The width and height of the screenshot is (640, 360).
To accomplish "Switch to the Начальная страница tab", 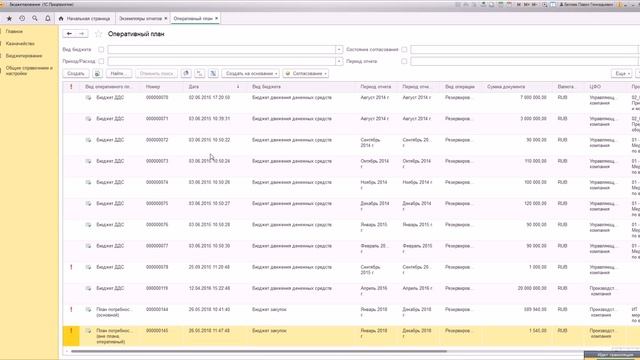I will (x=84, y=18).
